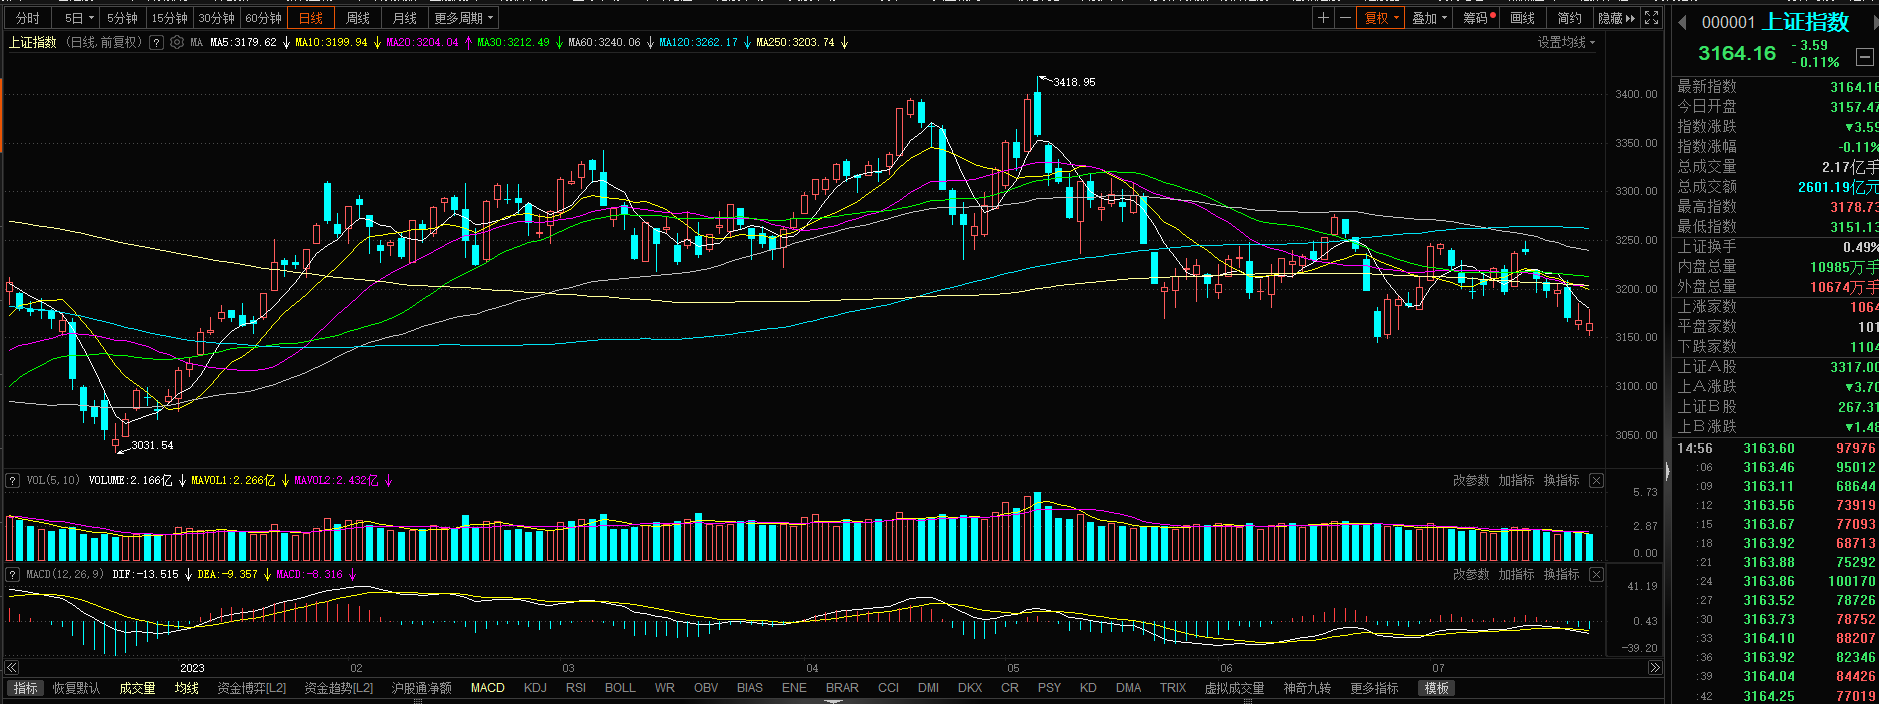Open the 复权 dropdown

point(1381,18)
